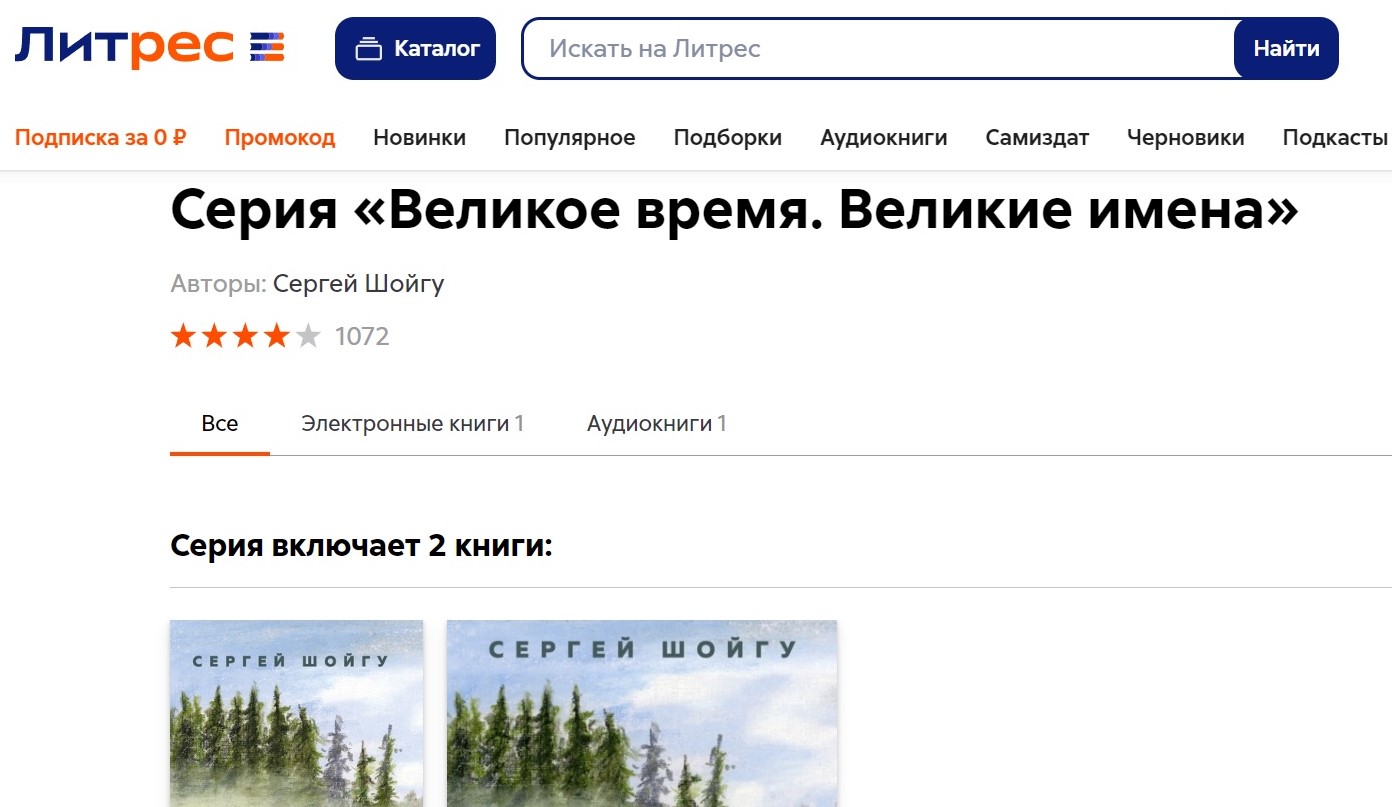
Task: Open the Самиздат section
Action: pyautogui.click(x=1037, y=138)
